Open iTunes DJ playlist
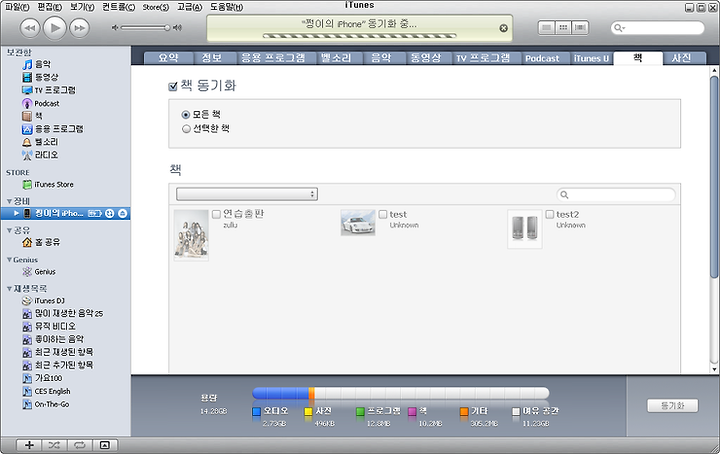Screen dimensions: 720x454 click(x=44, y=301)
